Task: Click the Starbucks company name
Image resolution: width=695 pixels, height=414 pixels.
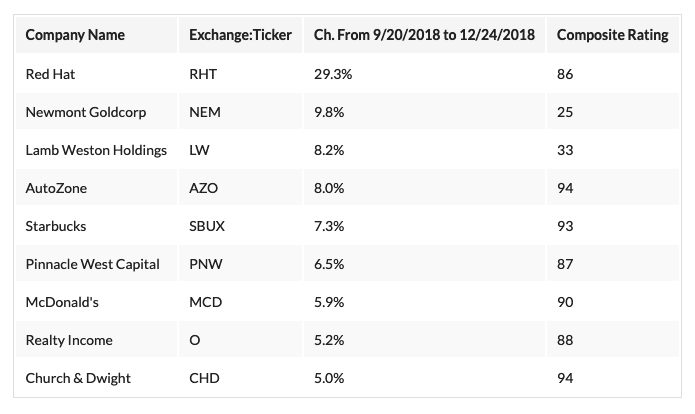Action: click(56, 226)
